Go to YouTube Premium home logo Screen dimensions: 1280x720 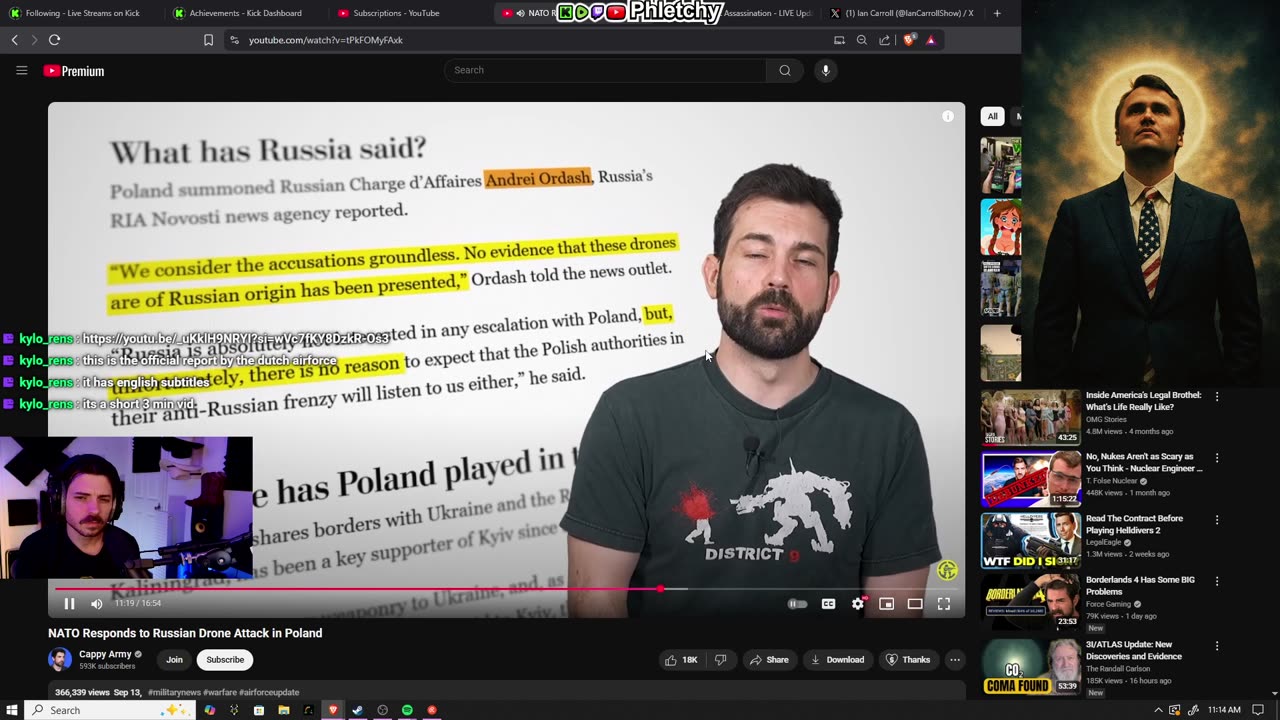pyautogui.click(x=74, y=71)
